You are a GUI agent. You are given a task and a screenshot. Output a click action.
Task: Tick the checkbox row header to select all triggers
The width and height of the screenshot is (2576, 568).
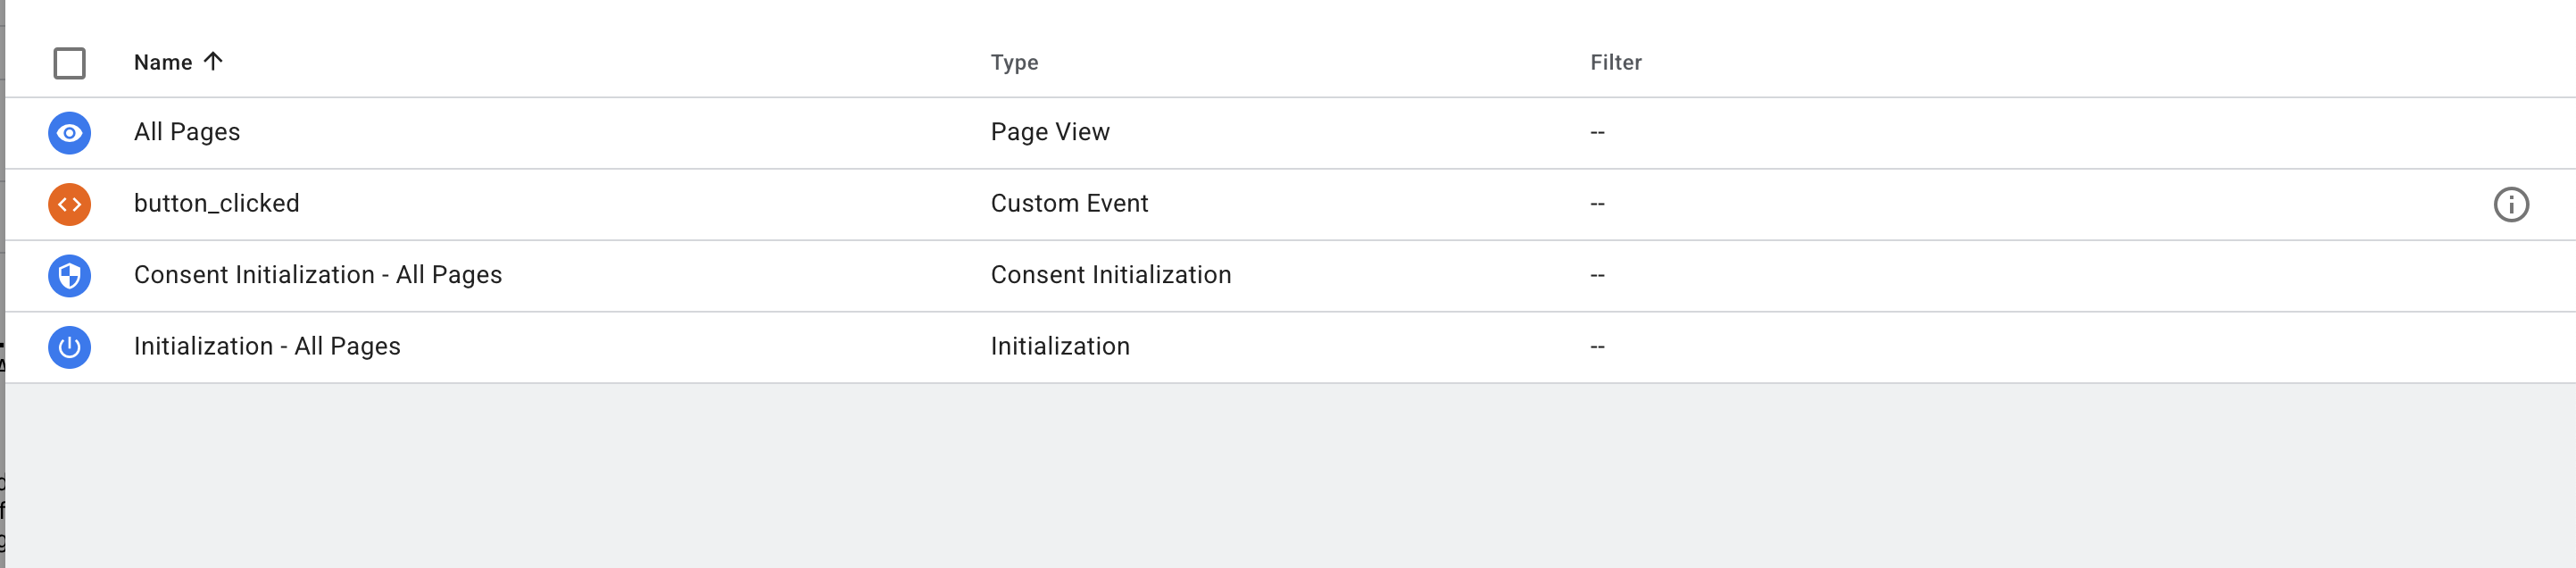tap(68, 62)
